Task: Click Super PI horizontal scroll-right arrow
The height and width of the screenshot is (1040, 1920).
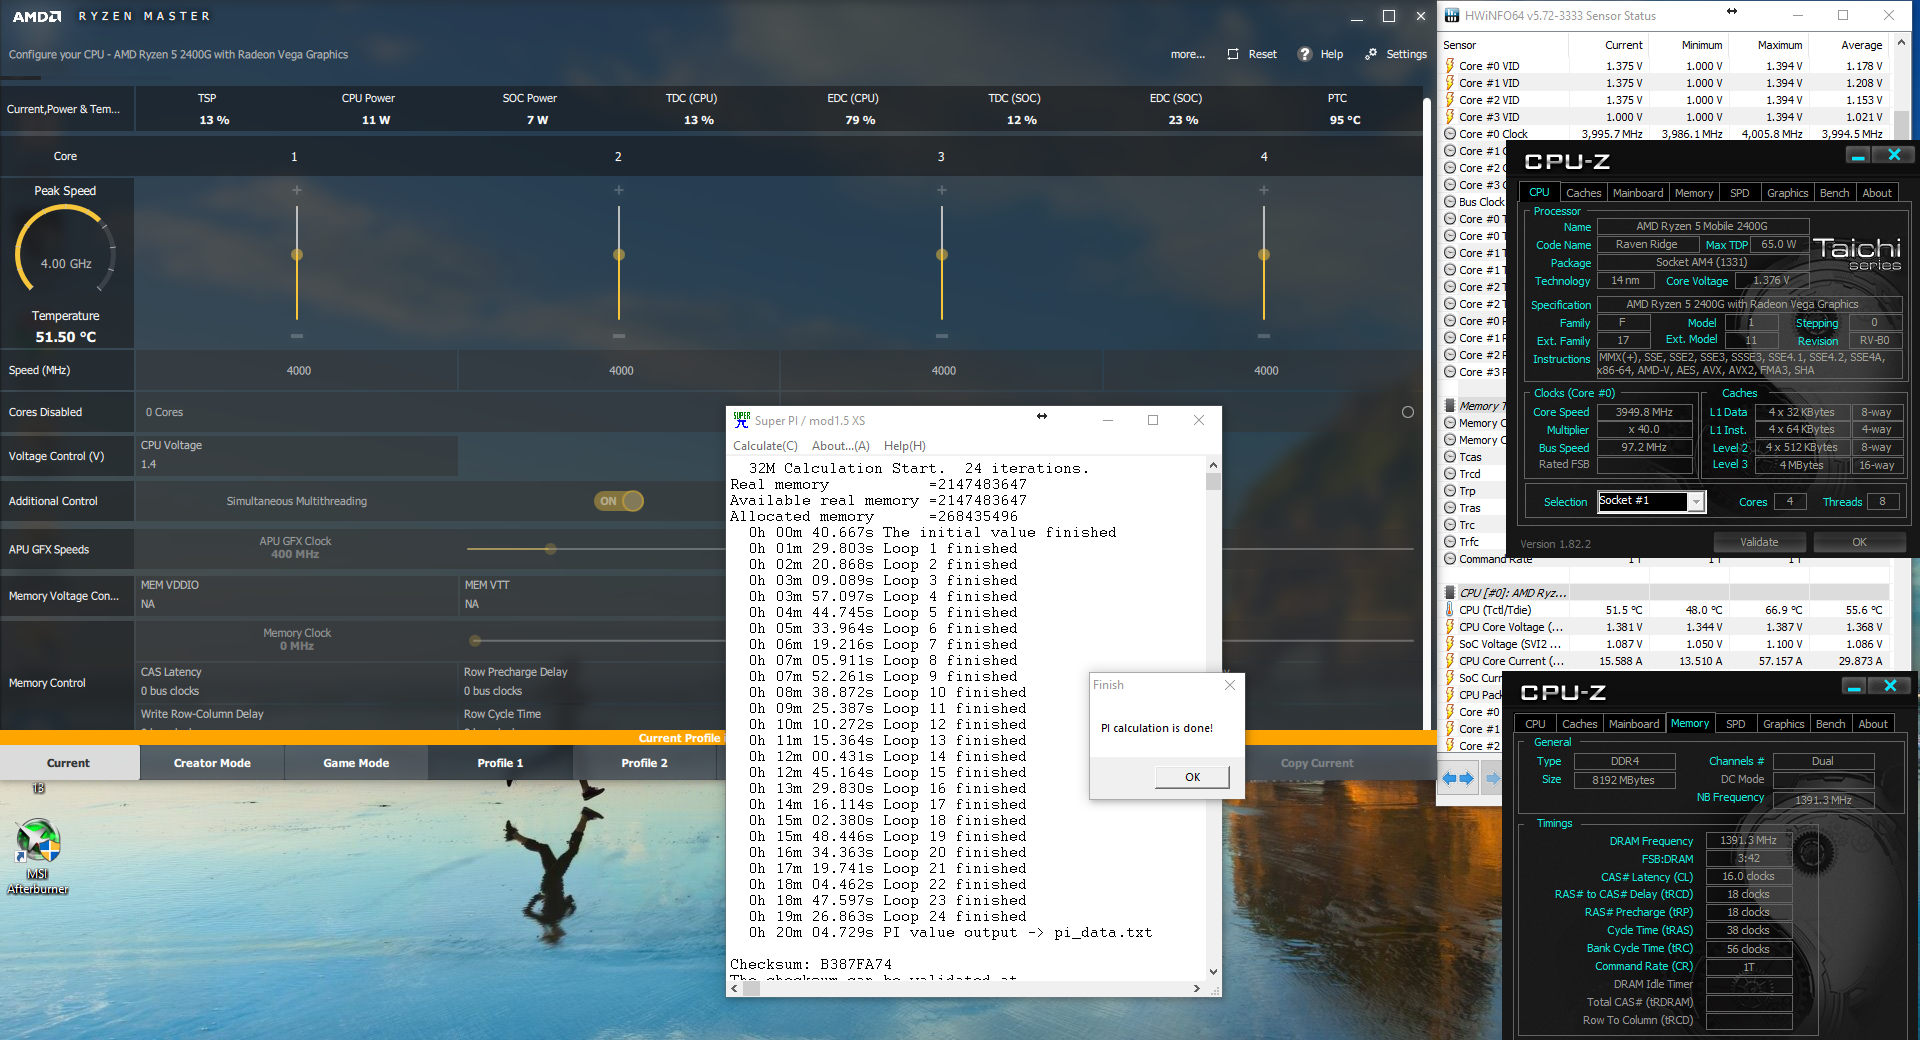Action: [1197, 988]
